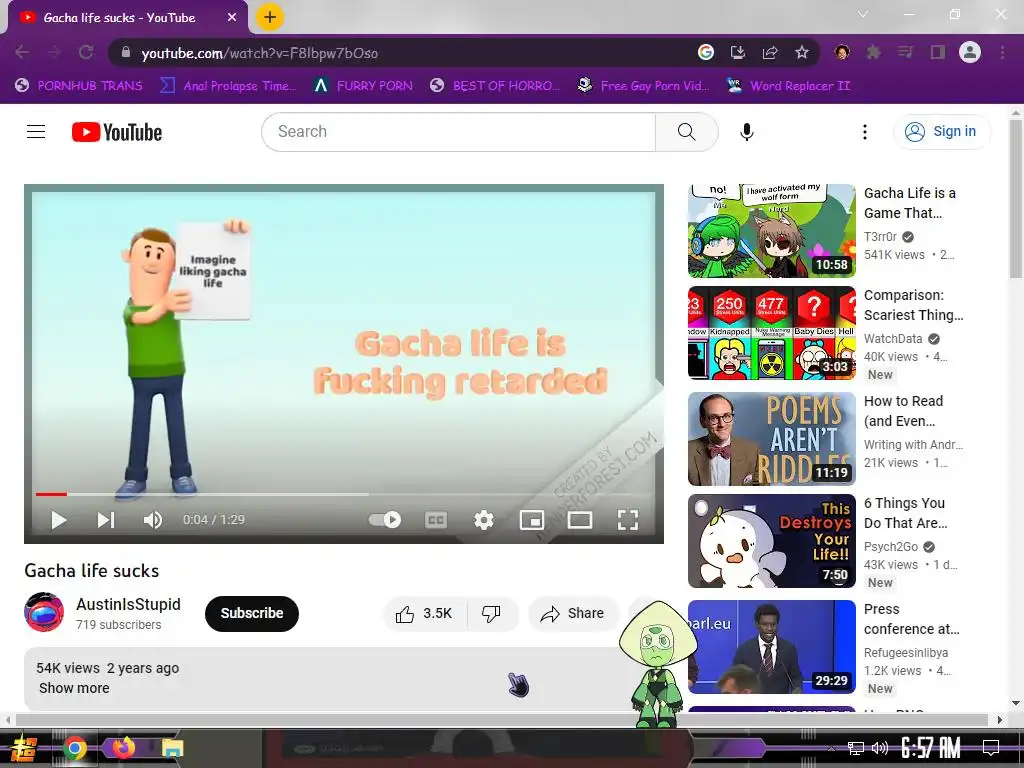
Task: Share the video via Share button
Action: tap(573, 613)
